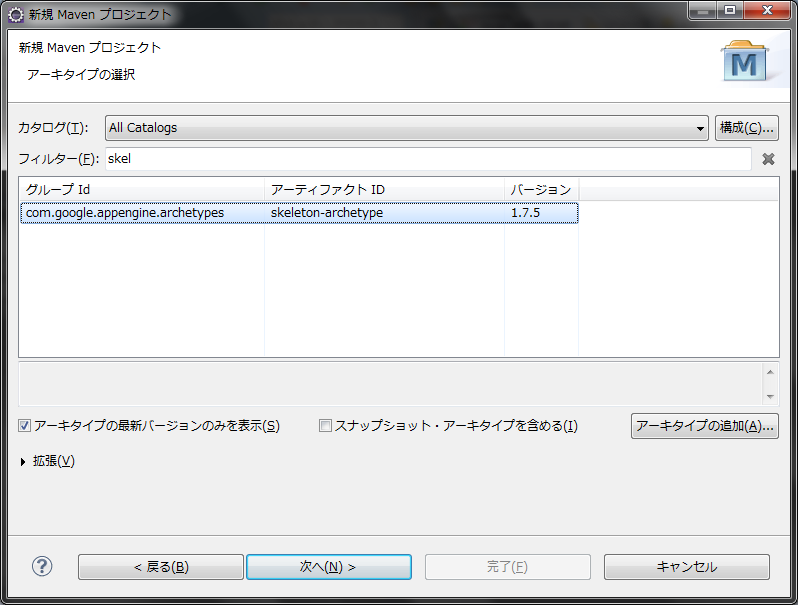Click the Maven M wizard banner icon
Screen dimensions: 798x605
pyautogui.click(x=744, y=62)
